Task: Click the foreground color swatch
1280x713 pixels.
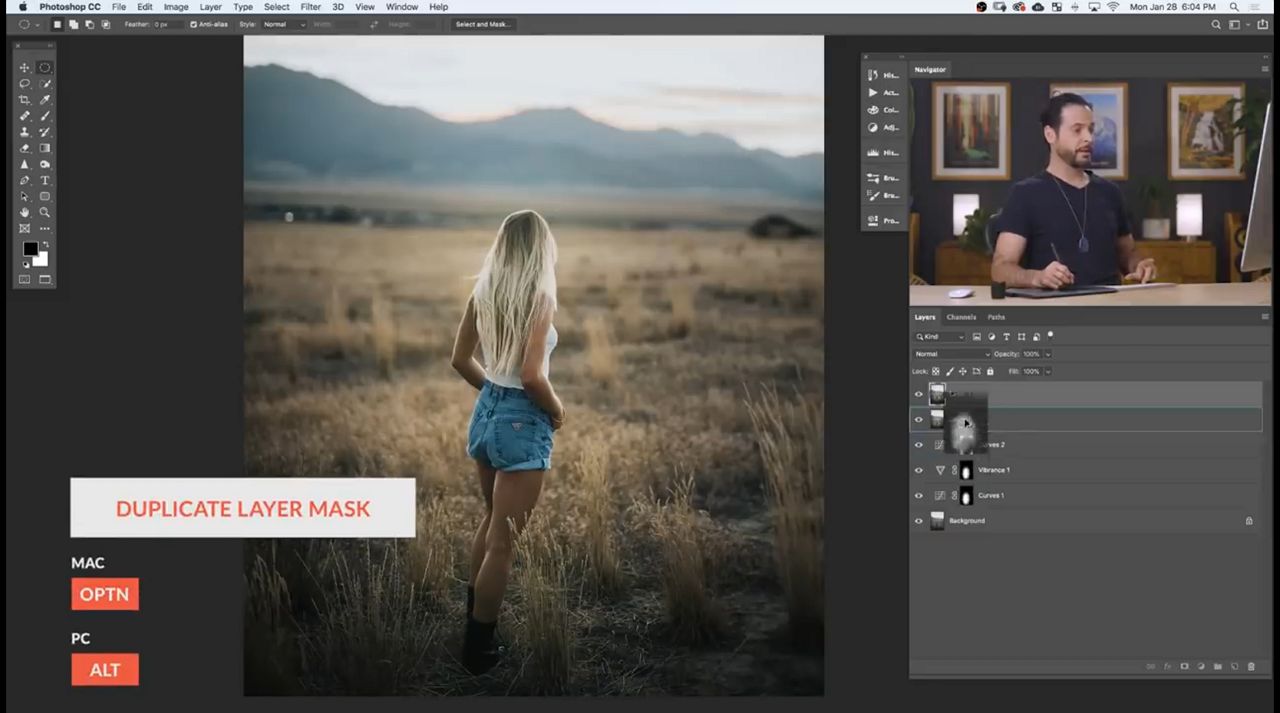Action: point(30,249)
